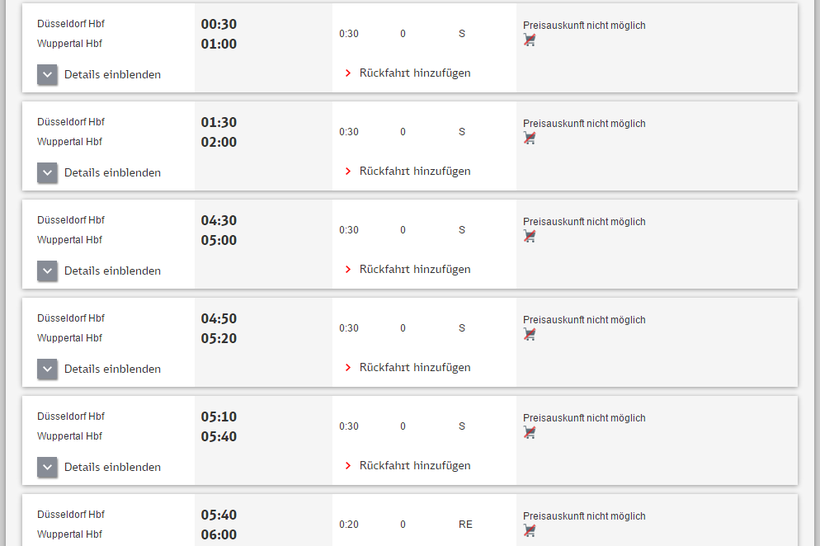
Task: Show details of the 01:30 departure
Action: click(x=47, y=172)
